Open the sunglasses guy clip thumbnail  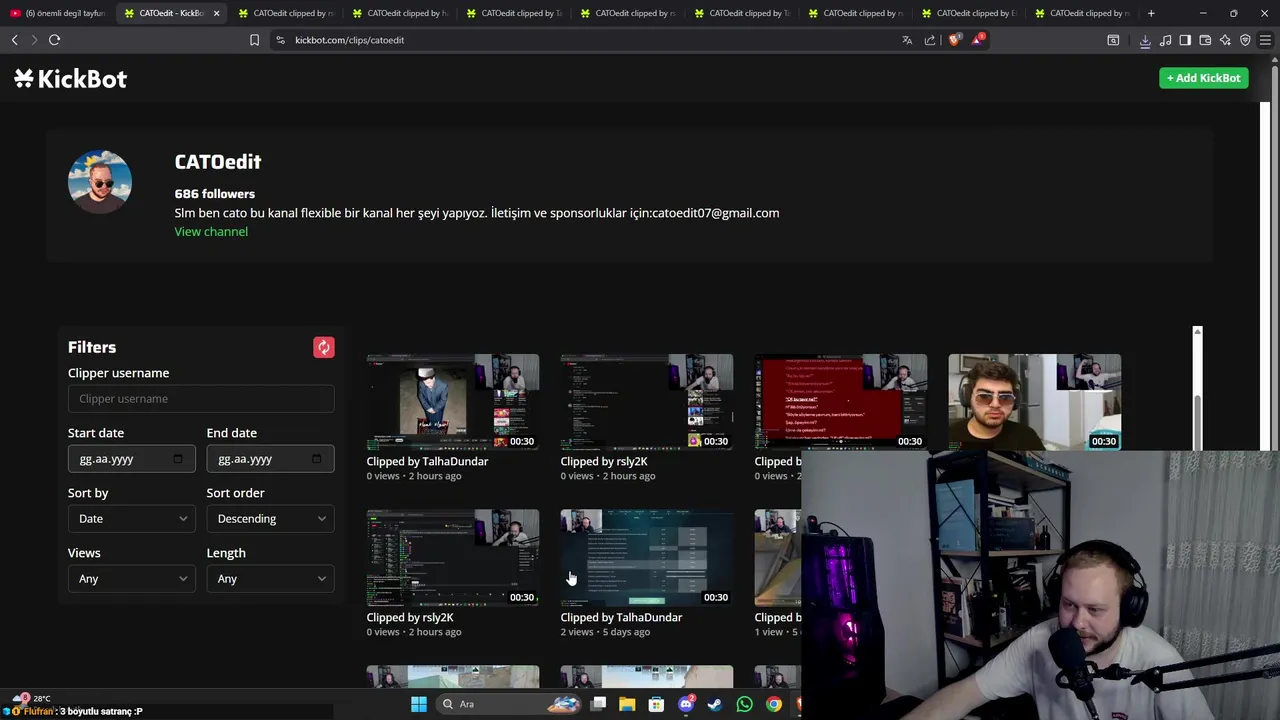point(1035,401)
